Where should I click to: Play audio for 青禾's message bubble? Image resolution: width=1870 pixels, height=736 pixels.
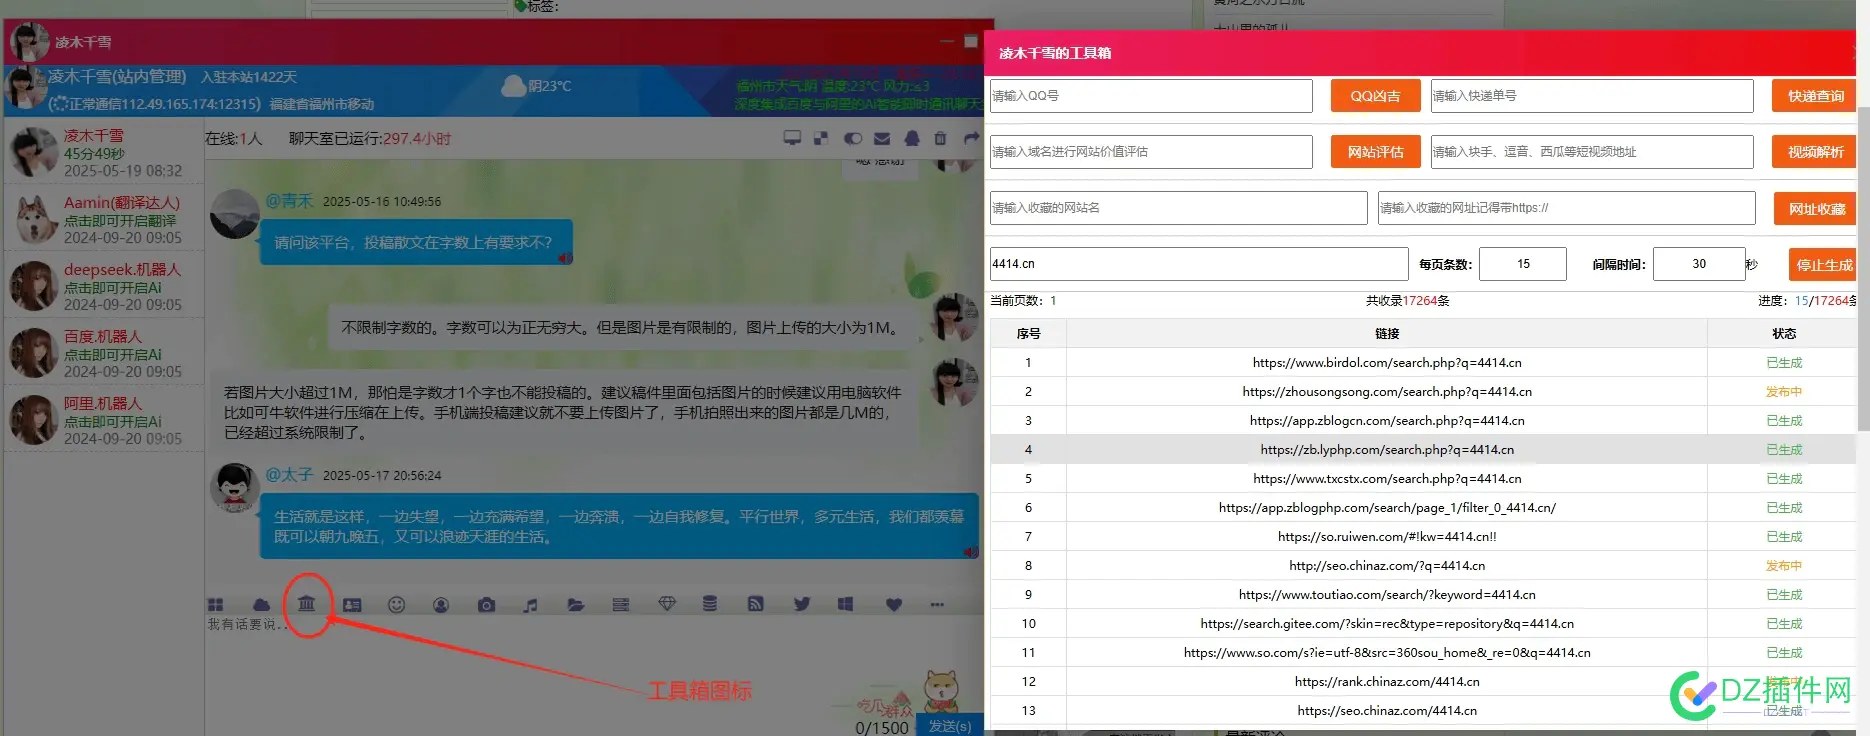click(x=565, y=258)
